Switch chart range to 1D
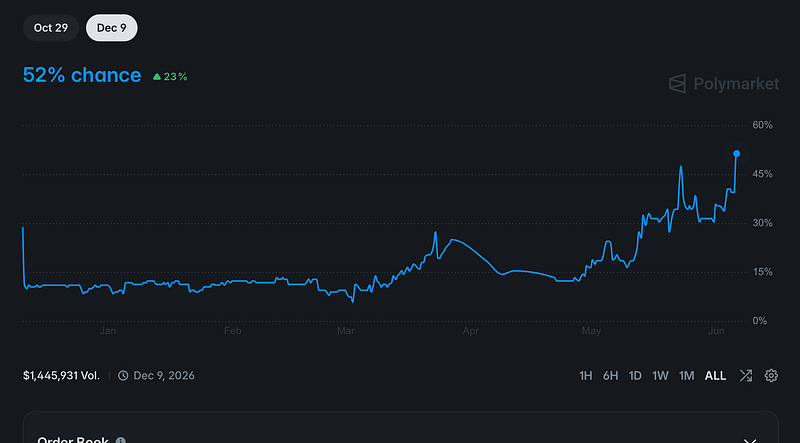 pyautogui.click(x=635, y=376)
